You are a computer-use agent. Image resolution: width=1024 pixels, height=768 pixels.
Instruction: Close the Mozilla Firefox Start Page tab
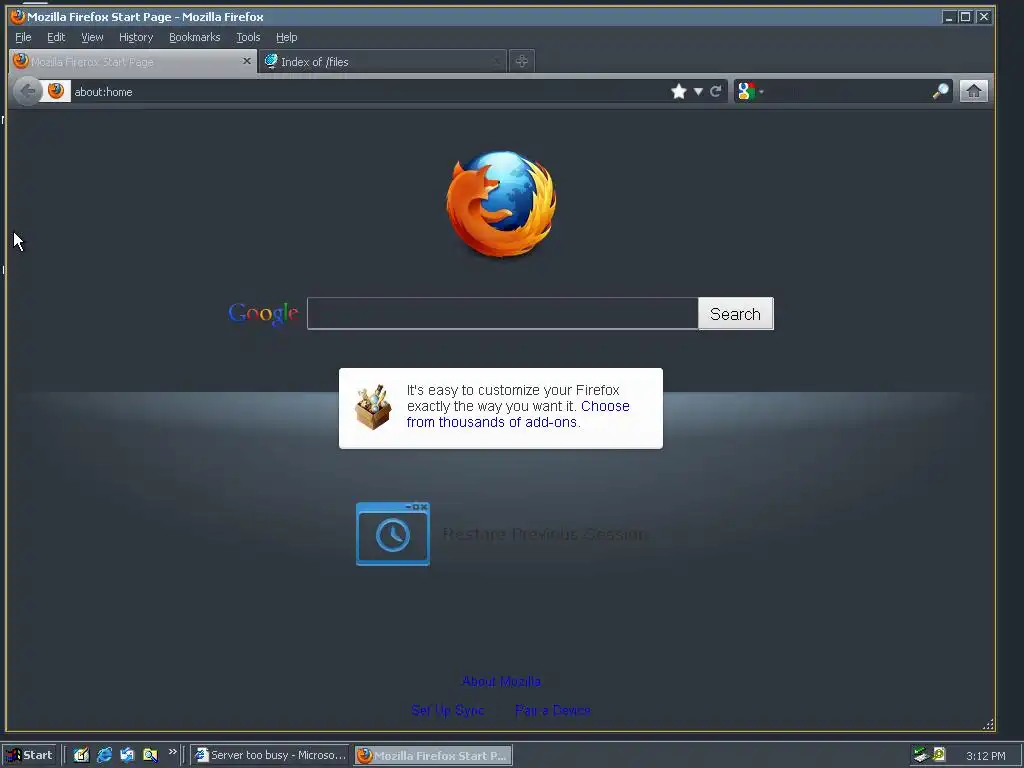point(246,61)
